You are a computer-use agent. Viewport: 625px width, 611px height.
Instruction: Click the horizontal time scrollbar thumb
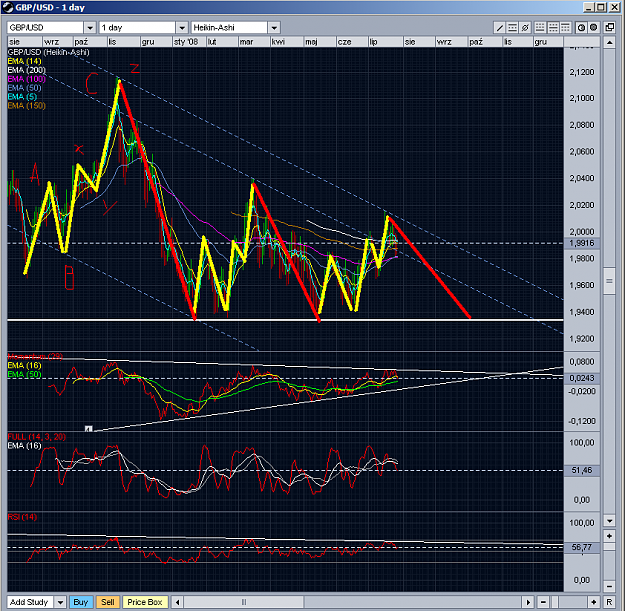point(244,602)
